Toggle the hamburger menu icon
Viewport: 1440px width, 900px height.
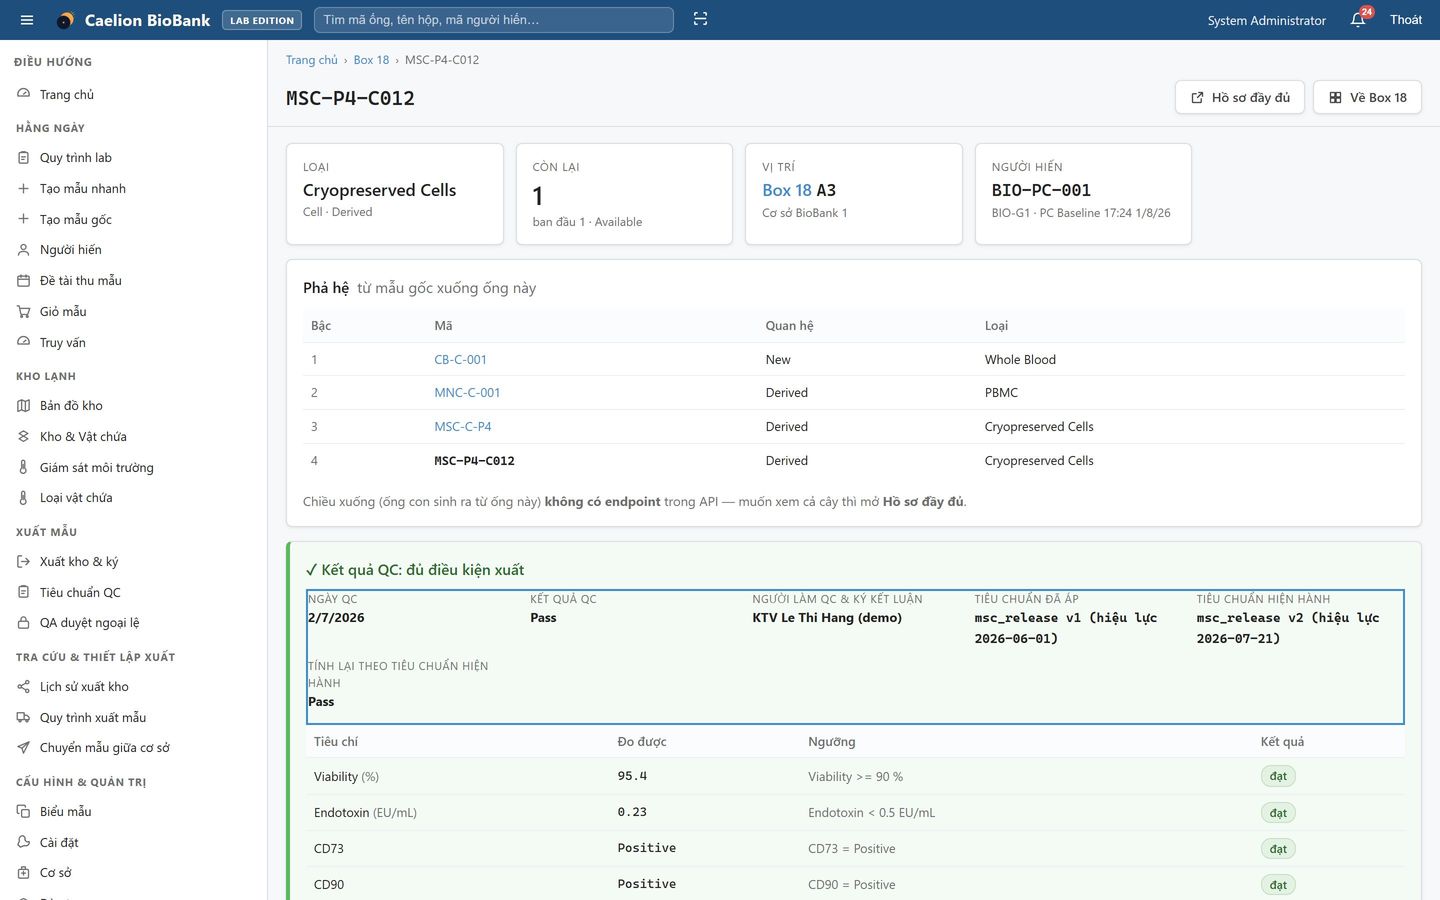coord(27,20)
